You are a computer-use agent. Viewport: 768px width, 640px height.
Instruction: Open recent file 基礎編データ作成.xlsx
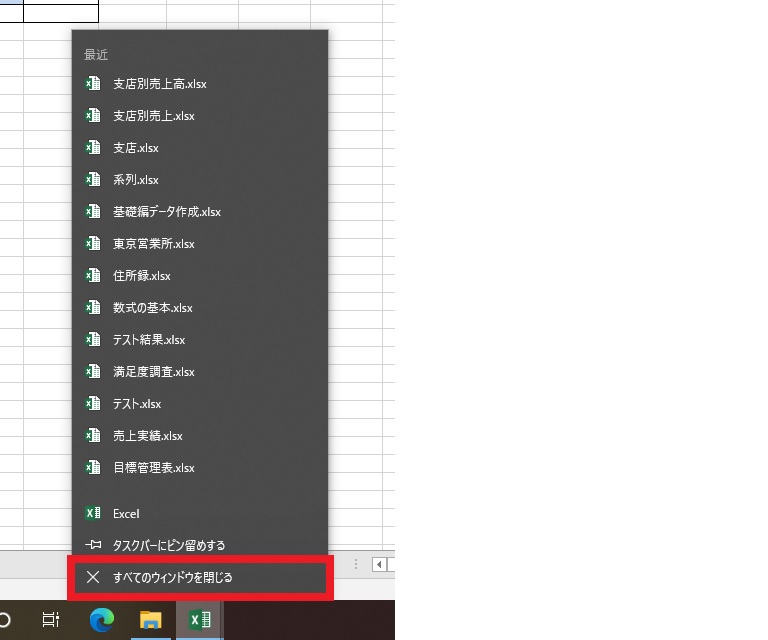coord(200,212)
